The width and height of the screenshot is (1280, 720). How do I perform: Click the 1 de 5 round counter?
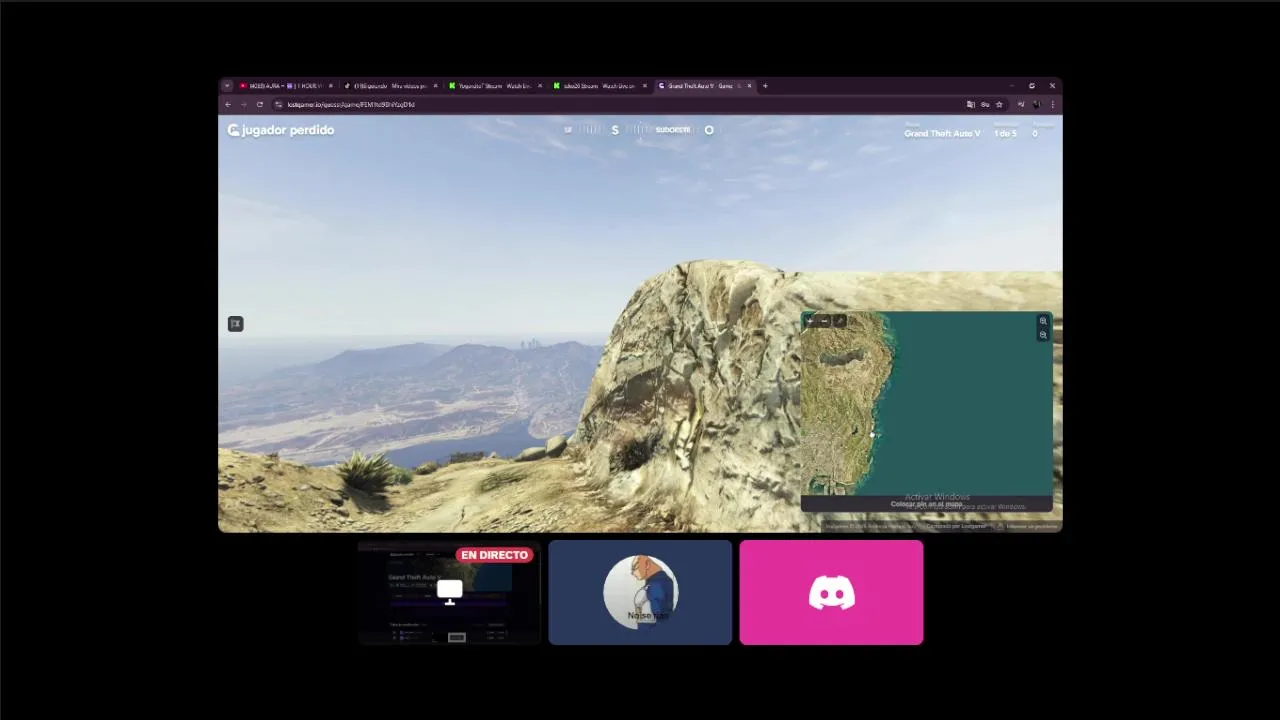(x=1005, y=133)
